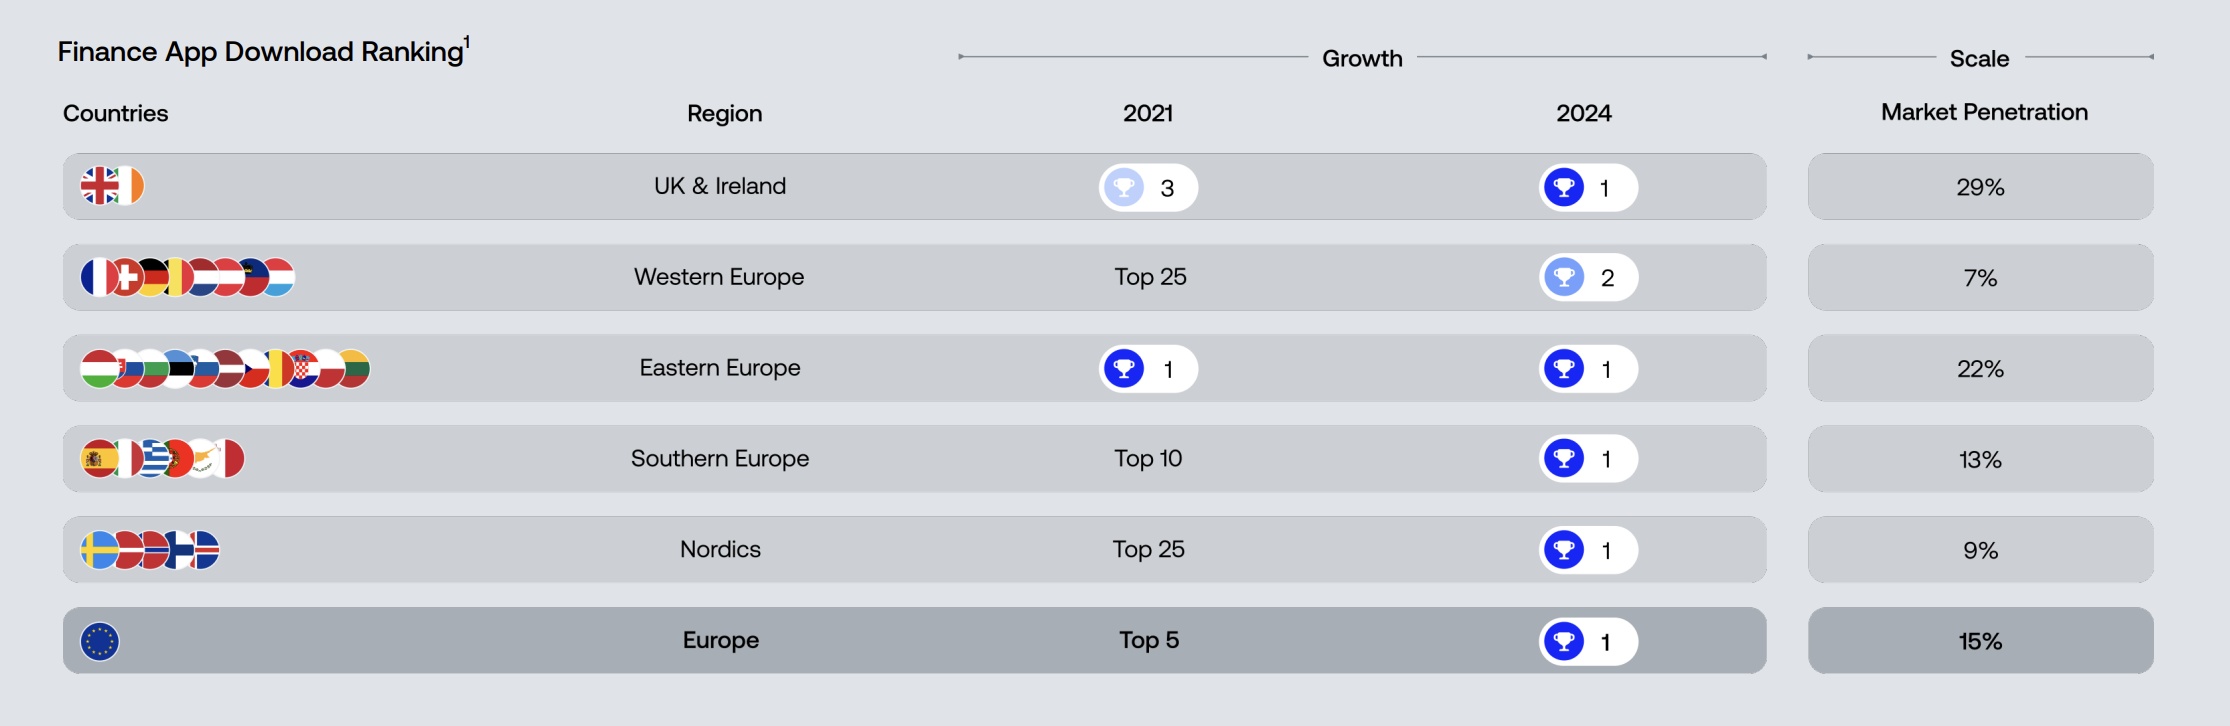
Task: Click the Finance App Download Ranking title
Action: pyautogui.click(x=262, y=52)
